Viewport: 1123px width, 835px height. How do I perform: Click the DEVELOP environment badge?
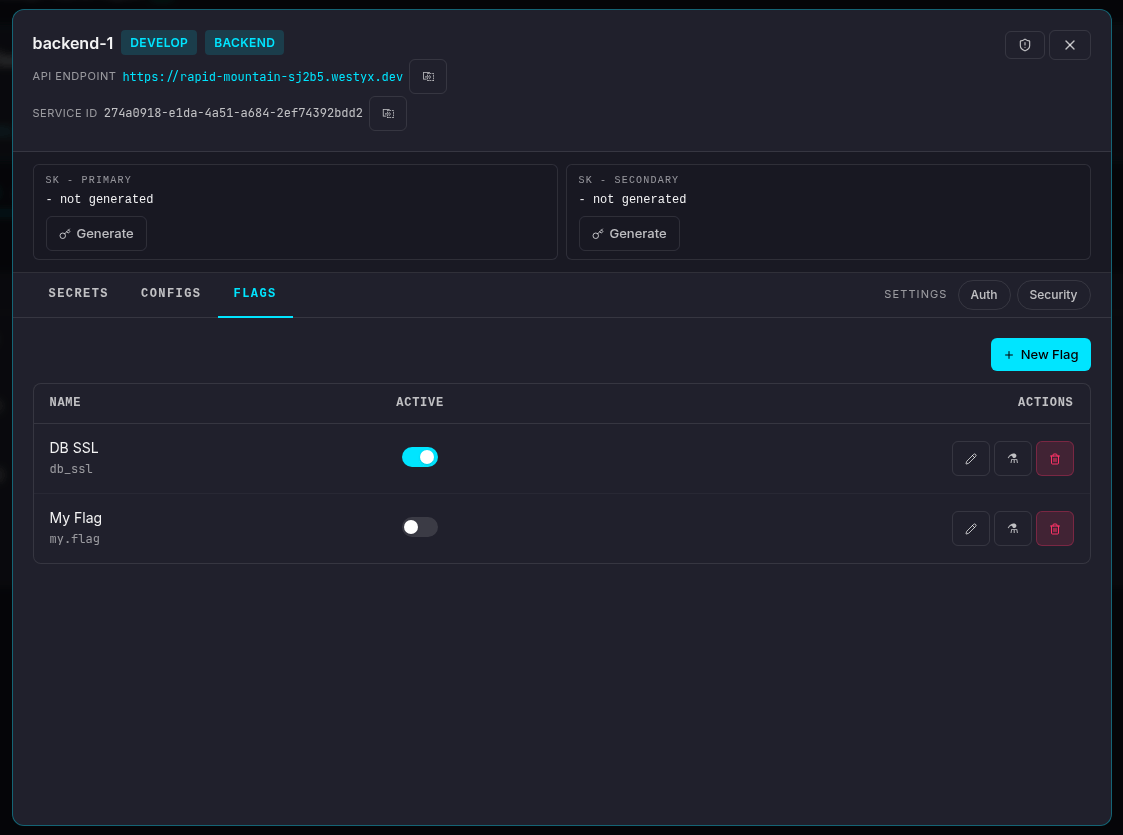click(x=159, y=43)
